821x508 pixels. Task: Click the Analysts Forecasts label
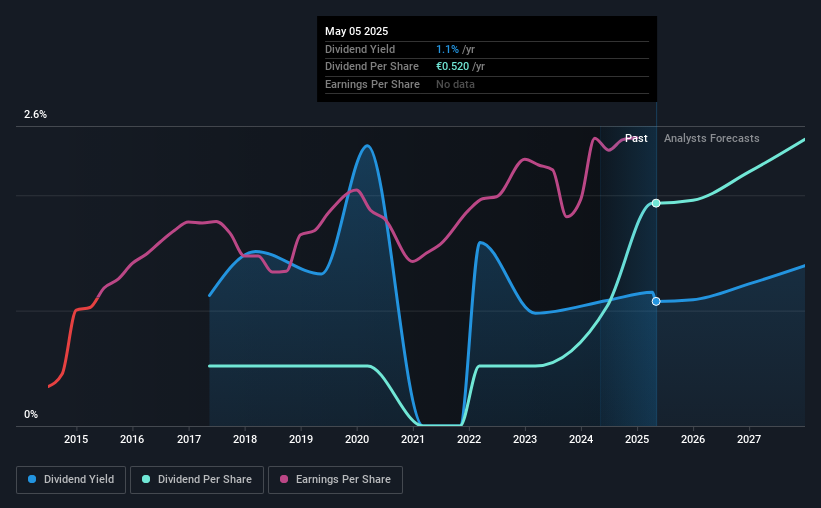[x=712, y=138]
